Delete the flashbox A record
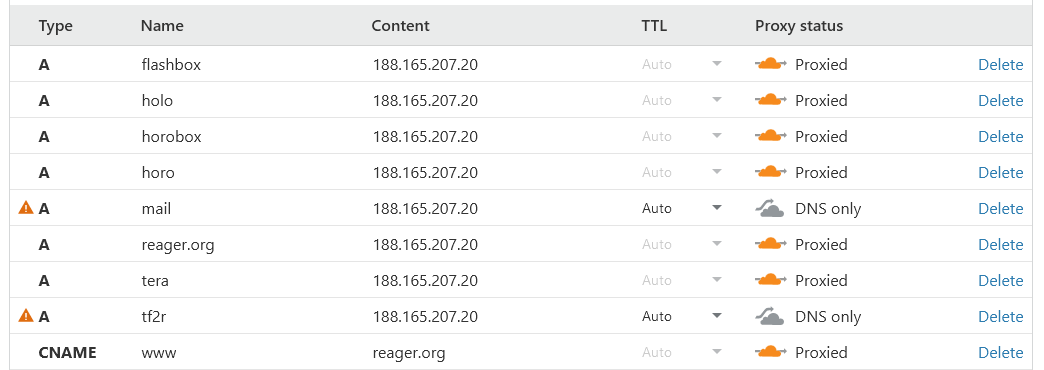 coord(1001,65)
